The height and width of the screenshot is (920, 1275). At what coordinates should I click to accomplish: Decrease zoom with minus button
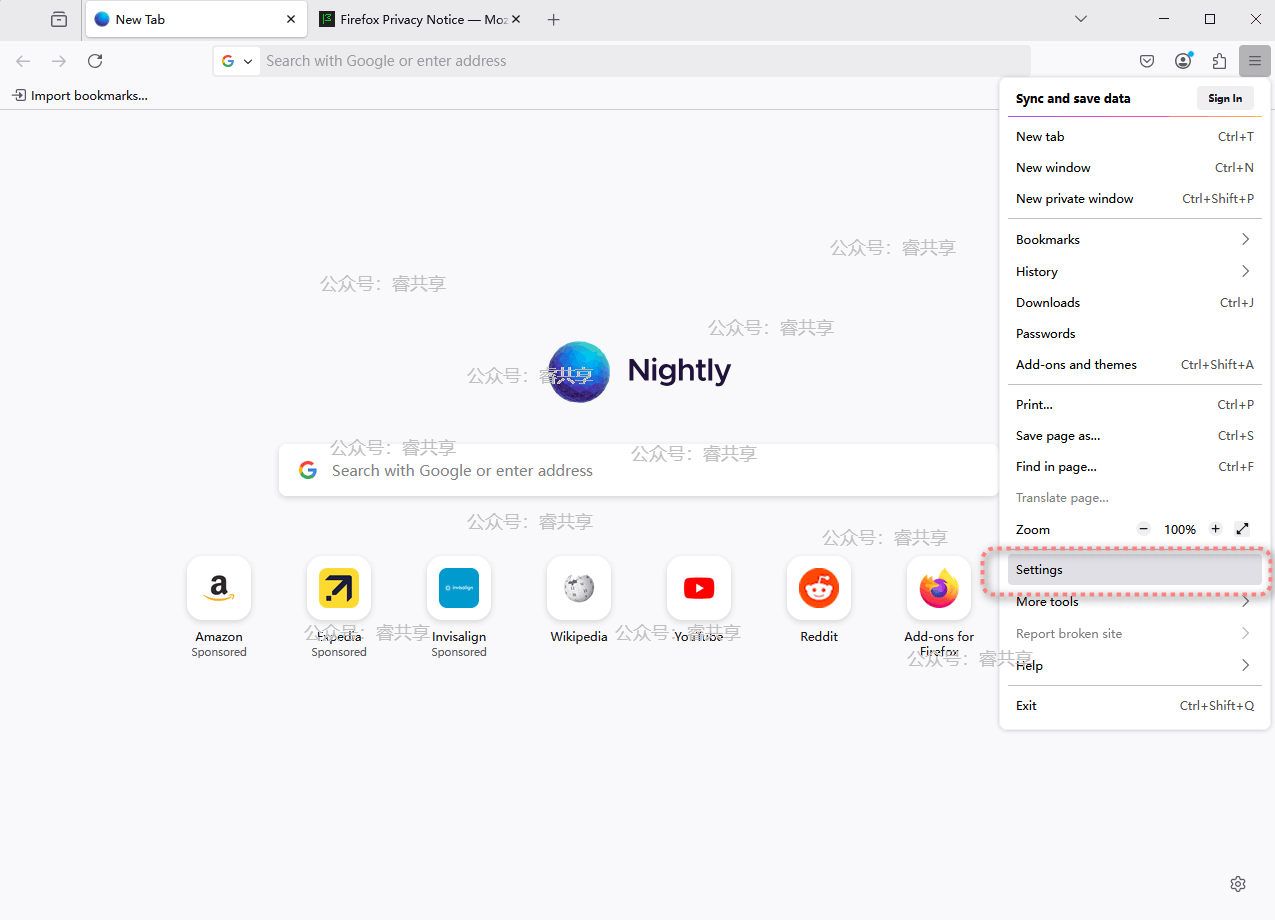coord(1144,529)
